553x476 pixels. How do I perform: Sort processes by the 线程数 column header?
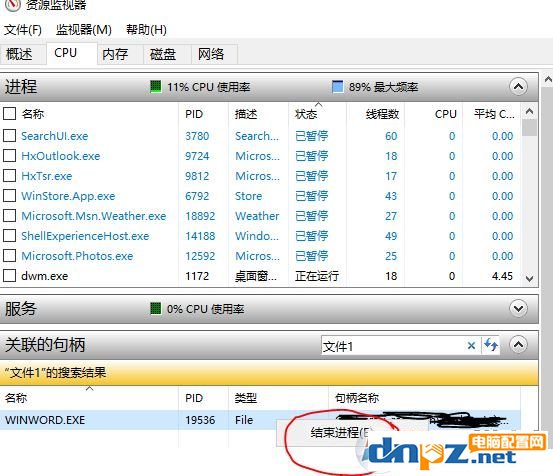pos(382,114)
